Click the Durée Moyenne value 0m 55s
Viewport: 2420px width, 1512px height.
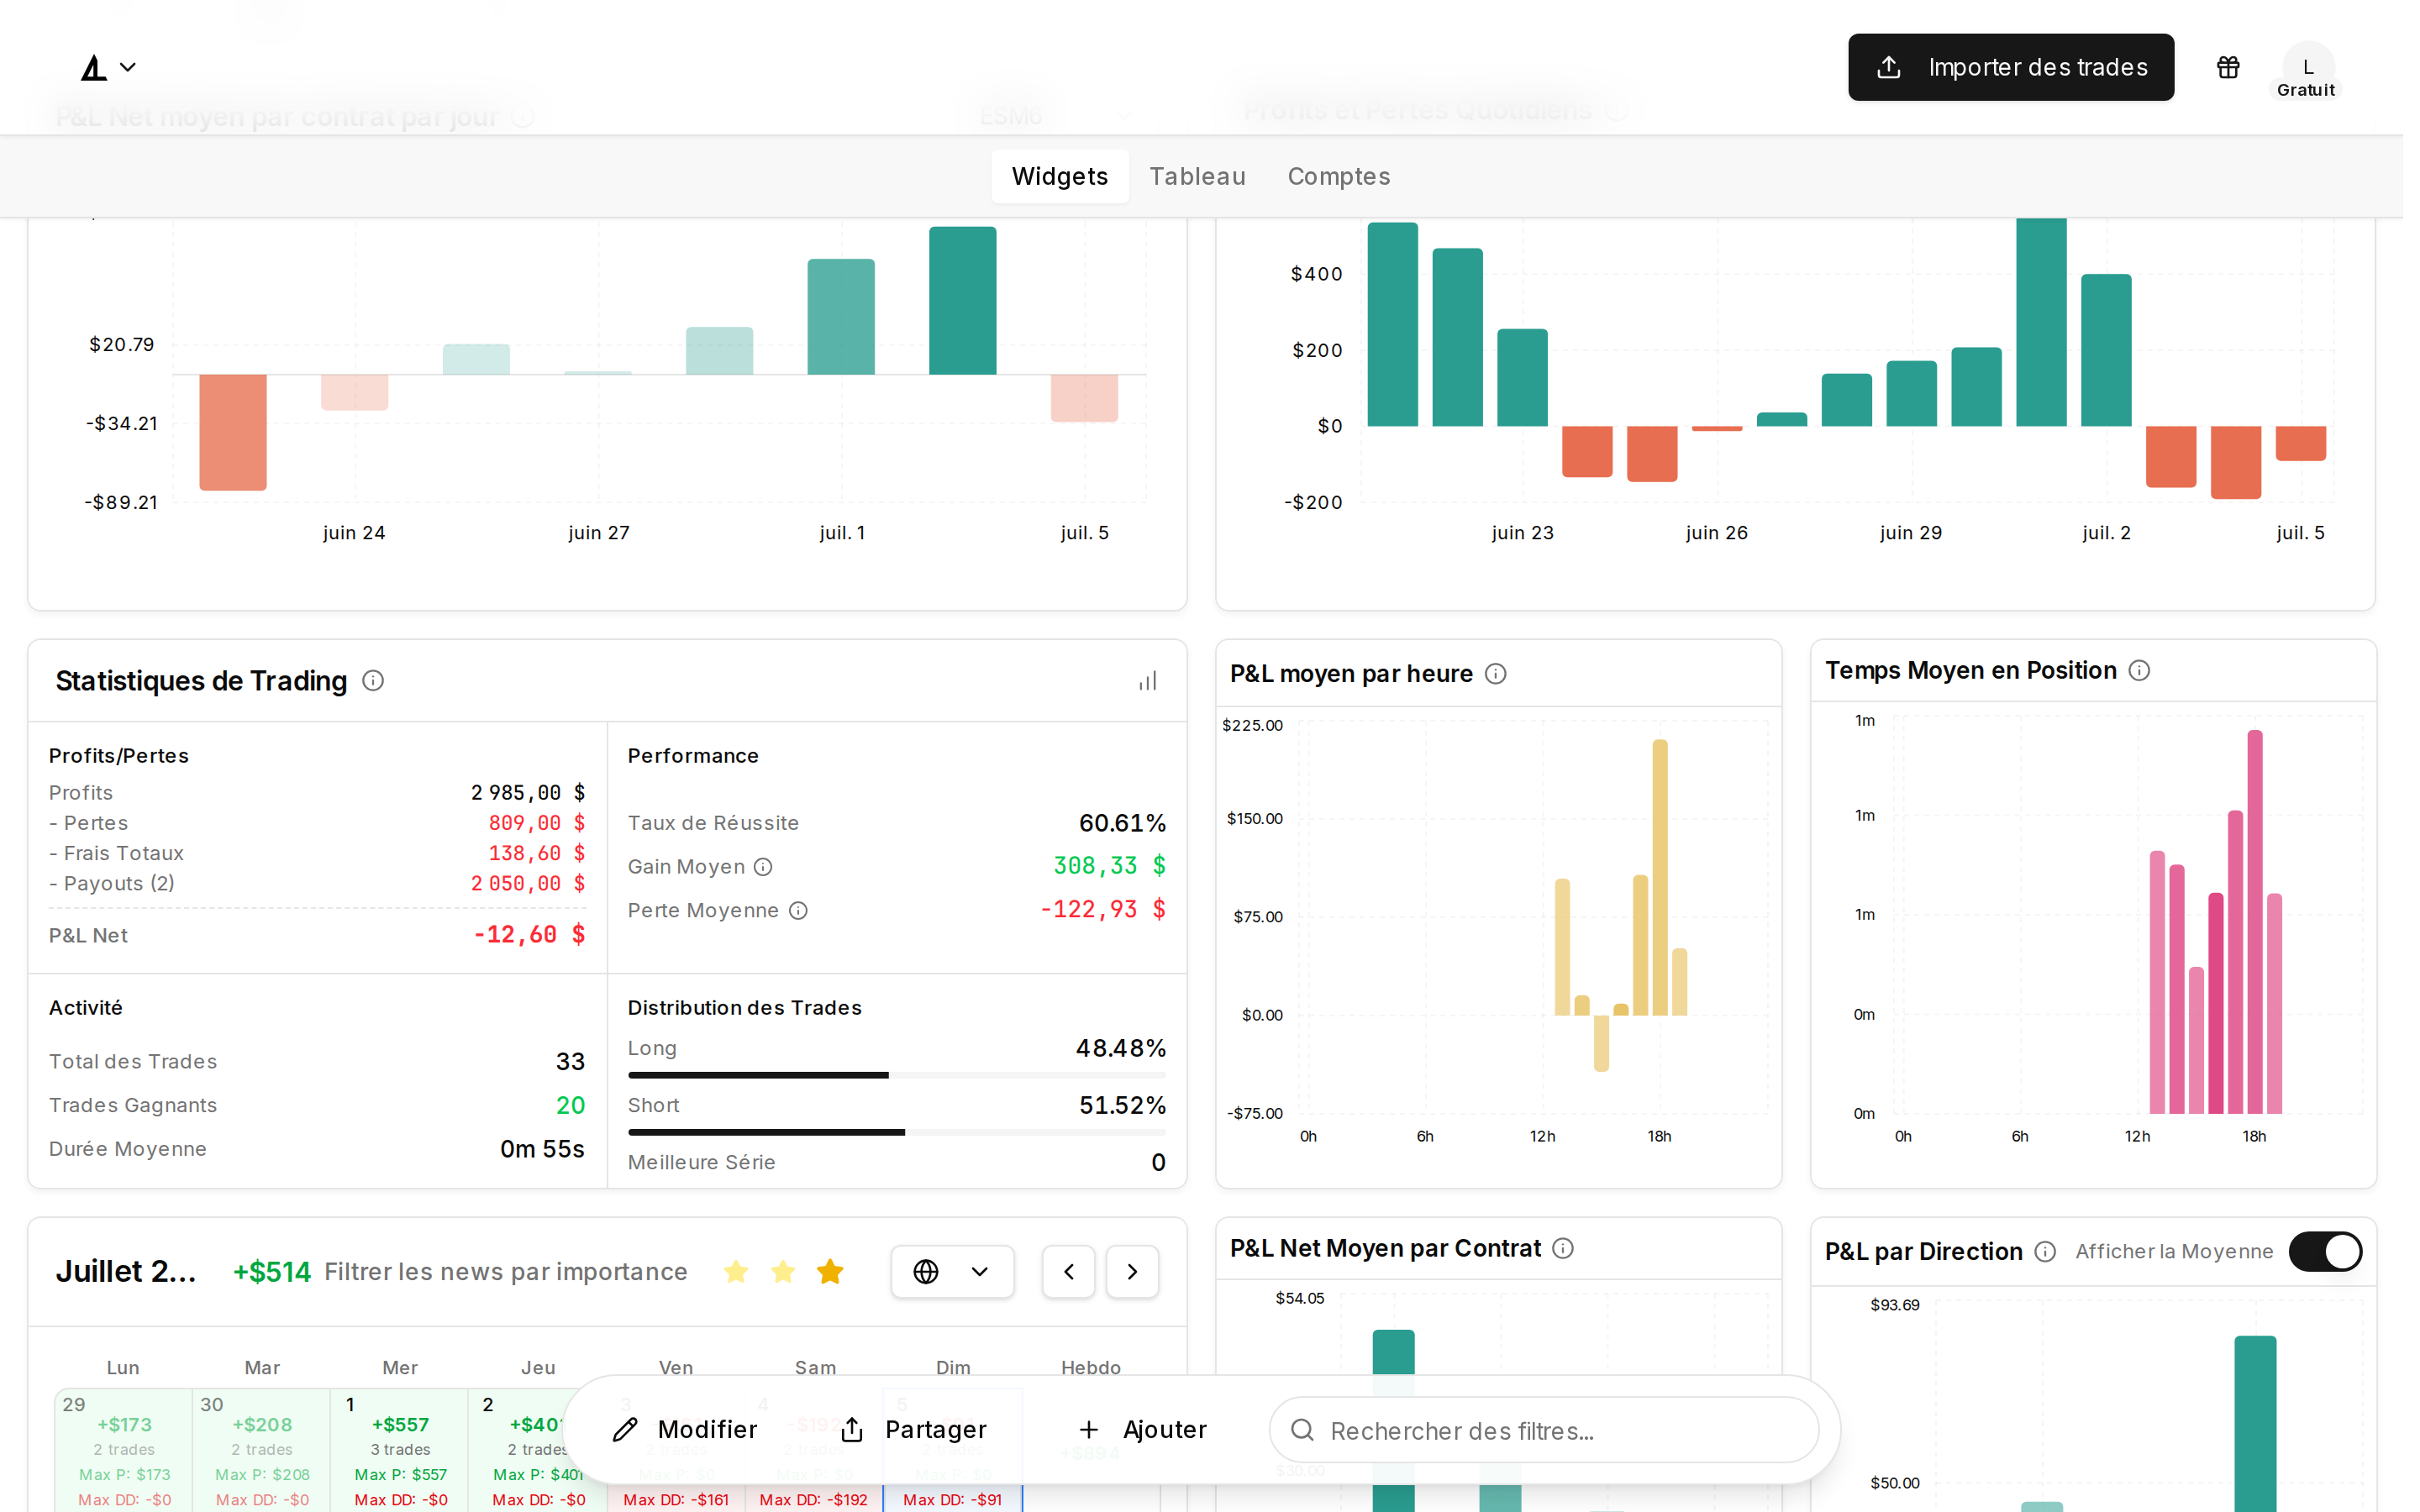click(x=542, y=1150)
